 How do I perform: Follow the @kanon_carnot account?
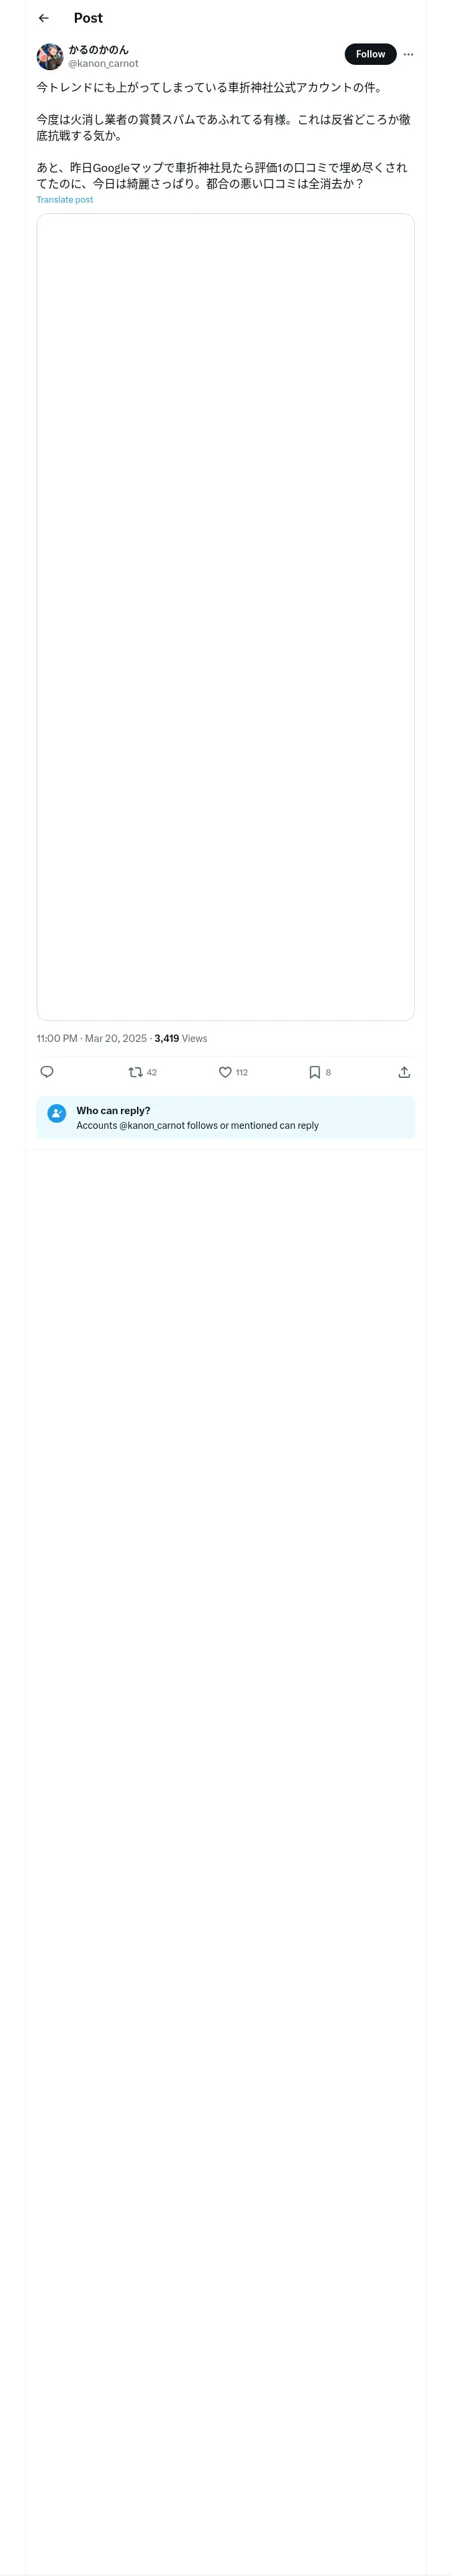tap(370, 54)
